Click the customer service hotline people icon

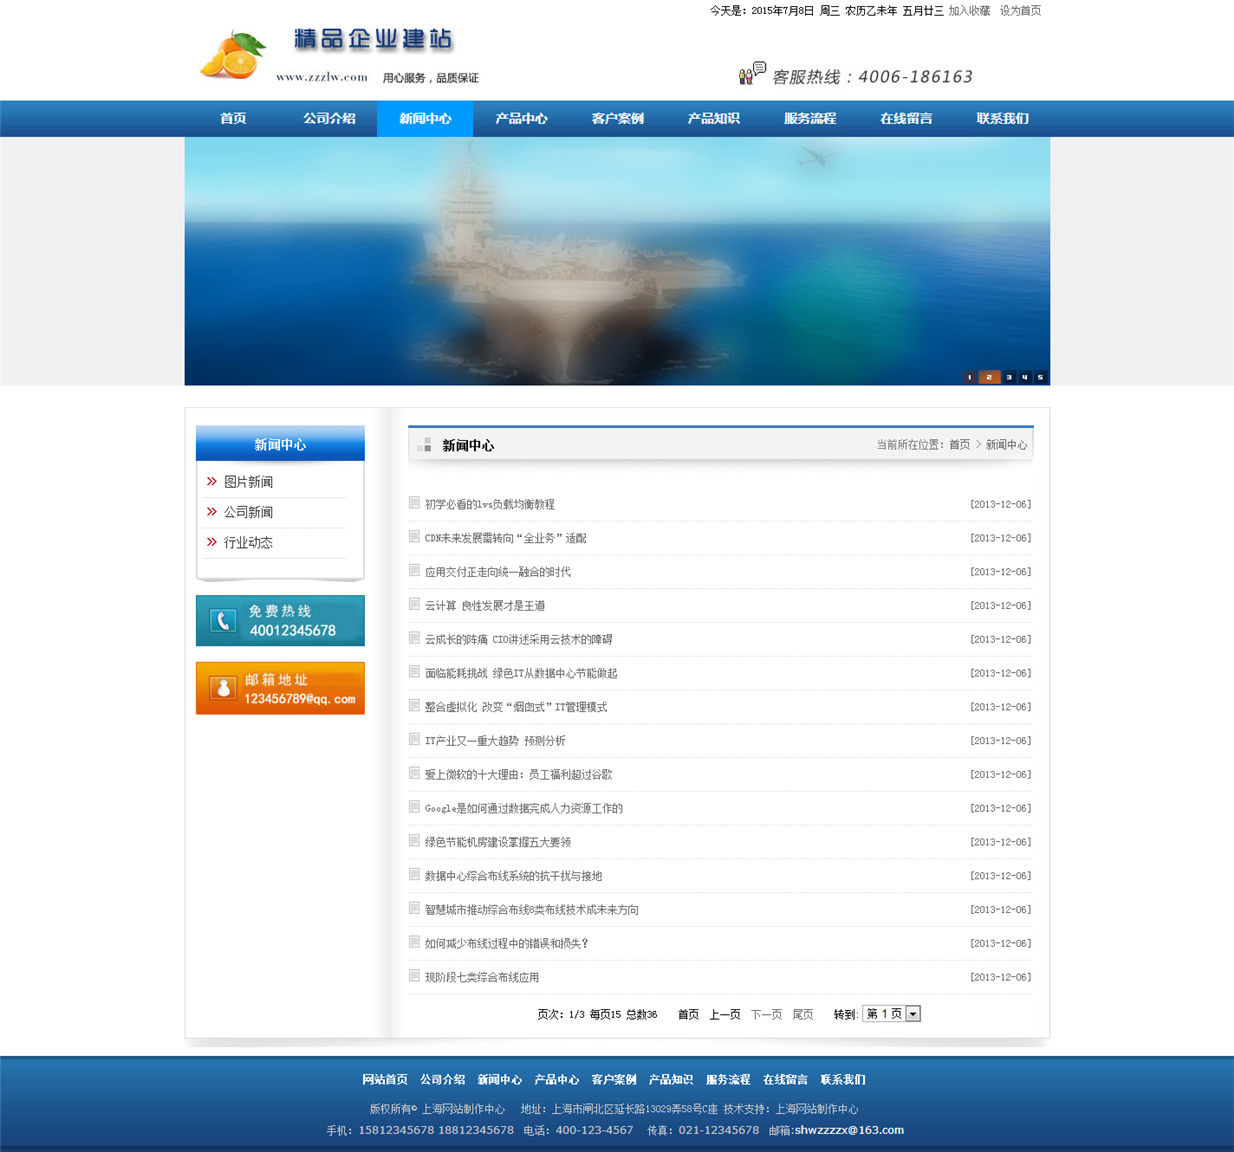[752, 72]
